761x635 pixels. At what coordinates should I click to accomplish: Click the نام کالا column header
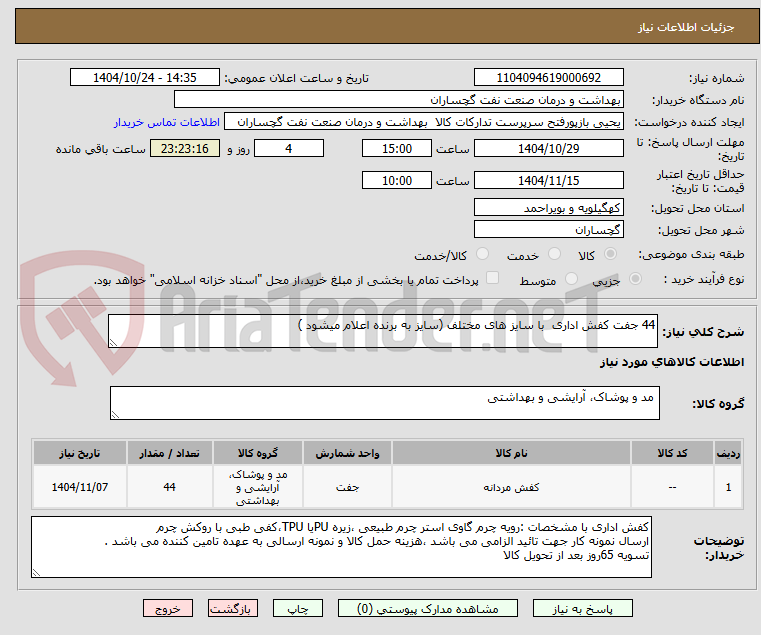point(511,453)
